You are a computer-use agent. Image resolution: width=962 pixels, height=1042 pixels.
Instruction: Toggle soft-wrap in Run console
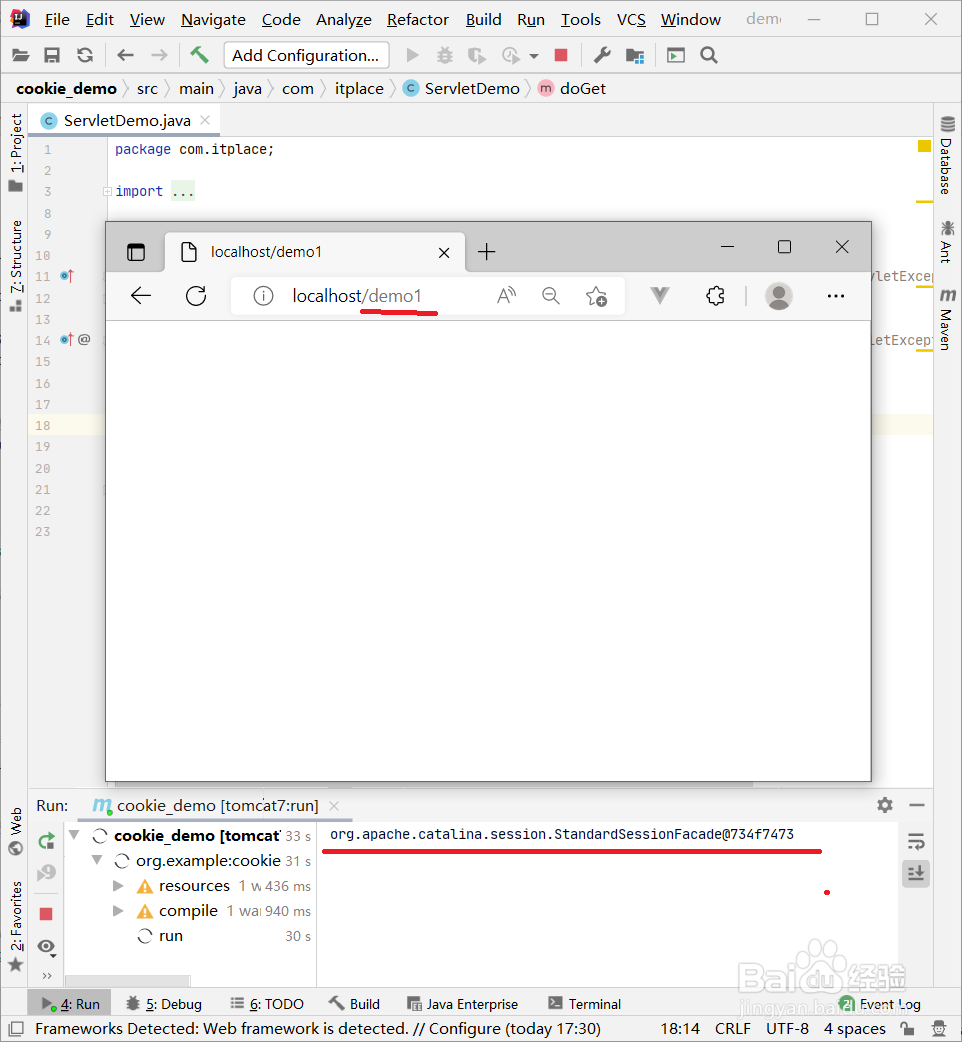pos(916,842)
